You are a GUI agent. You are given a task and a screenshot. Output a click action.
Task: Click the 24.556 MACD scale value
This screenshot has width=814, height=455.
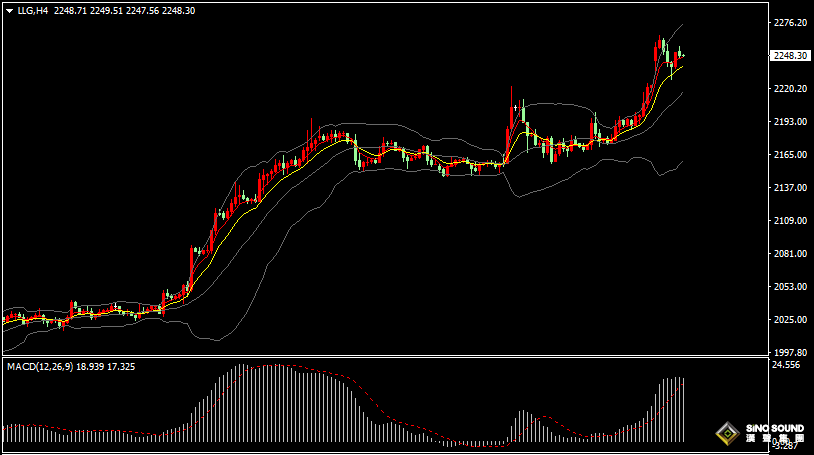pyautogui.click(x=788, y=365)
